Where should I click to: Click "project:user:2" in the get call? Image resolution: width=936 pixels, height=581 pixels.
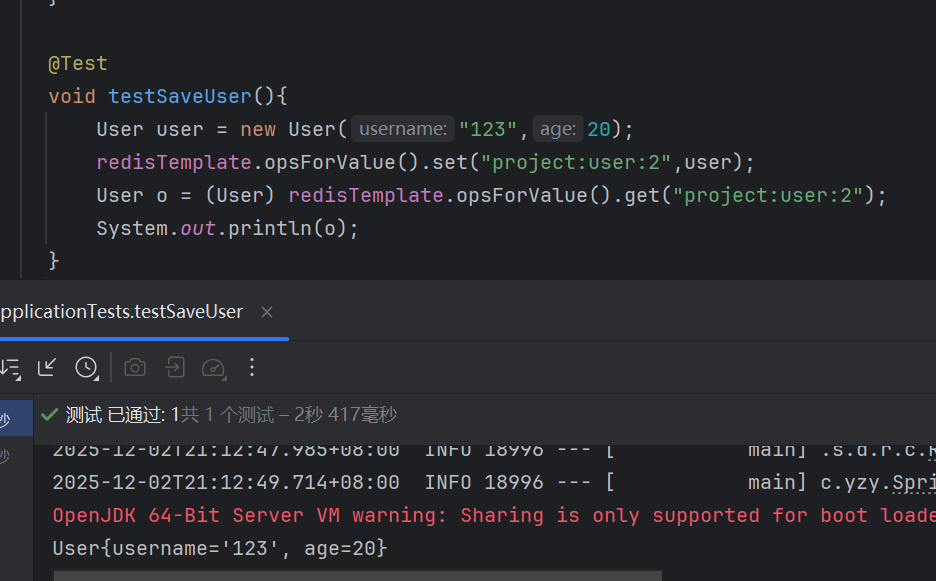tap(768, 195)
